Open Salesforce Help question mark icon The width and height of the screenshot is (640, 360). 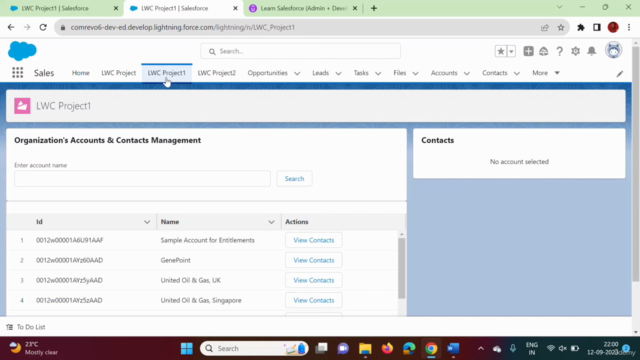click(x=560, y=51)
